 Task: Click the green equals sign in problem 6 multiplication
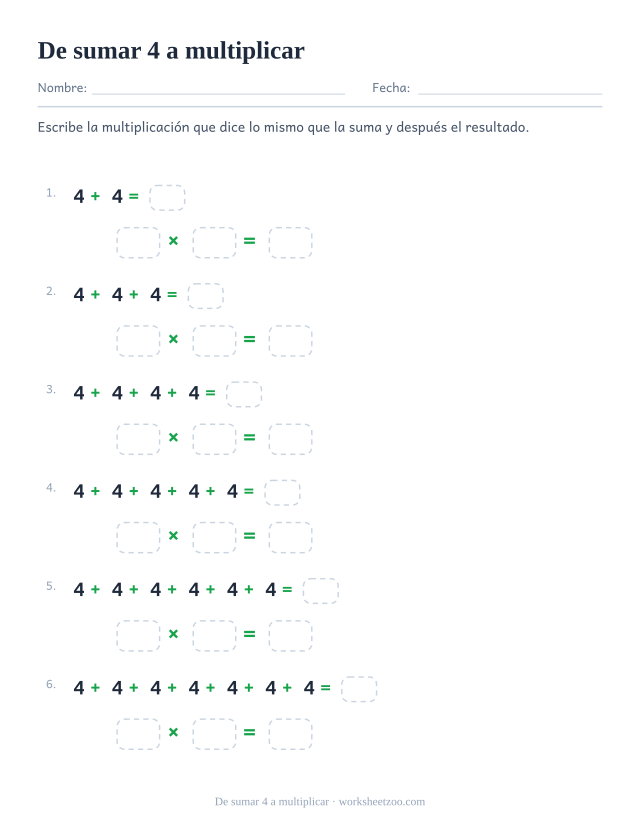(249, 732)
